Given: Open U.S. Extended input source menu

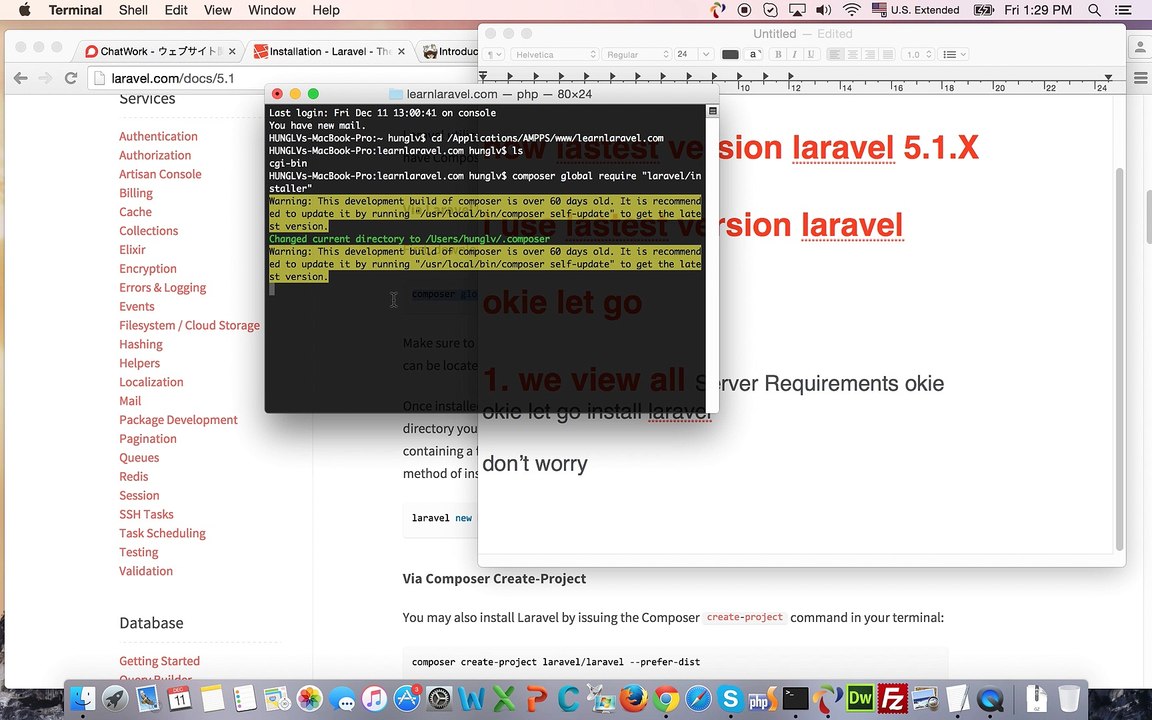Looking at the screenshot, I should point(915,10).
